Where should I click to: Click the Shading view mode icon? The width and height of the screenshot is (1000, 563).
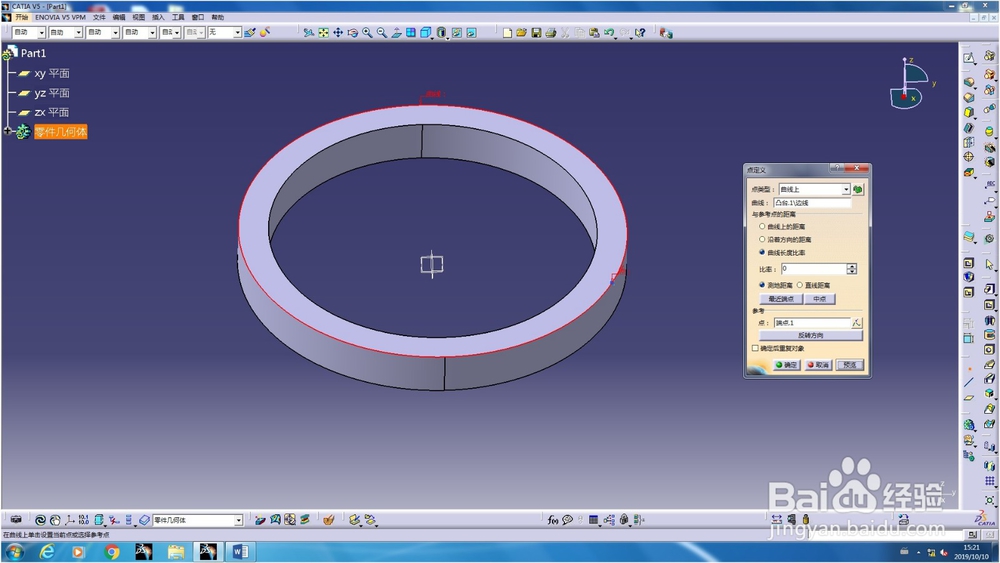(x=441, y=33)
